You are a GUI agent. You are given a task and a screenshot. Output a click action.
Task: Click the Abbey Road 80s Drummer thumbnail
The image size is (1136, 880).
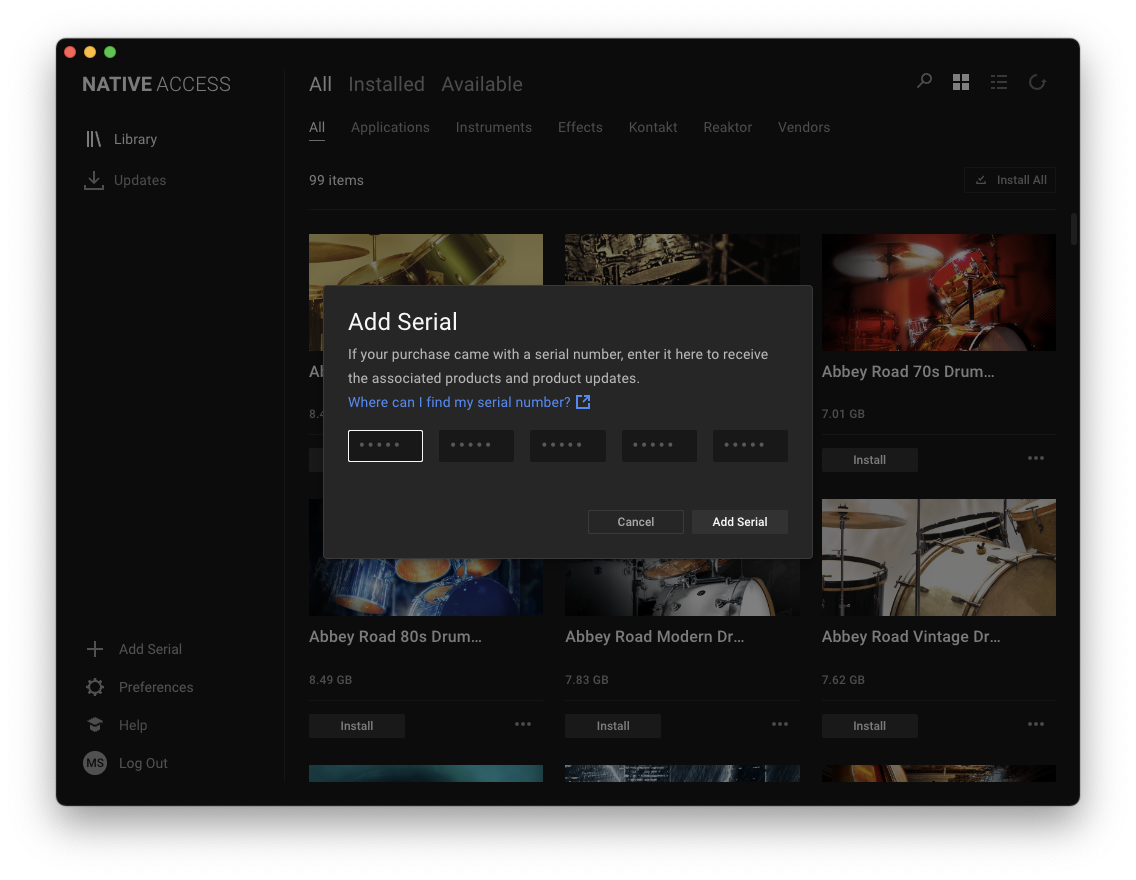point(426,587)
